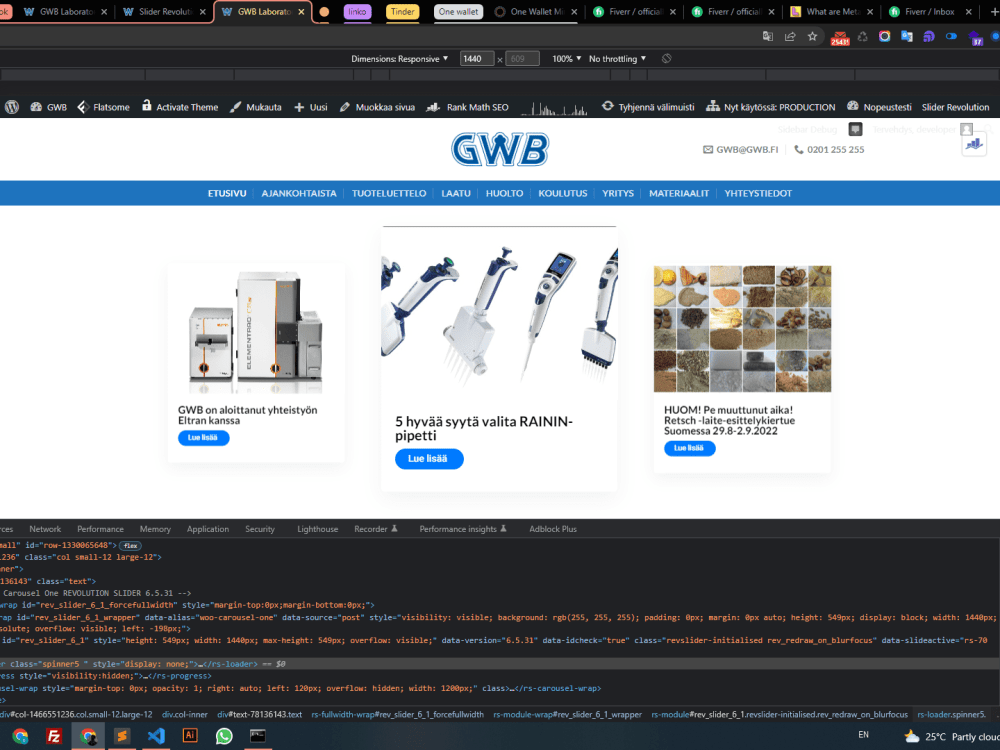The image size is (1000, 750).
Task: Click Lue lisää under Retsch tour post
Action: coord(689,448)
